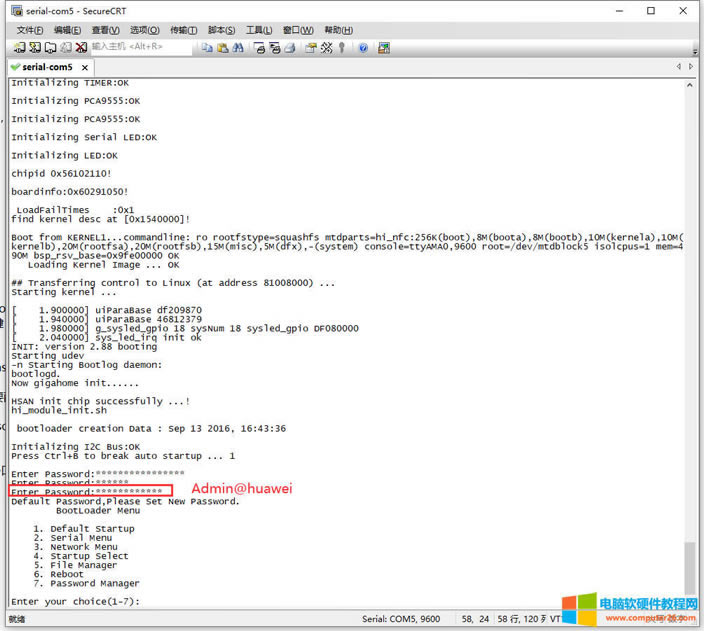
Task: Click the Paste icon in toolbar
Action: (221, 47)
